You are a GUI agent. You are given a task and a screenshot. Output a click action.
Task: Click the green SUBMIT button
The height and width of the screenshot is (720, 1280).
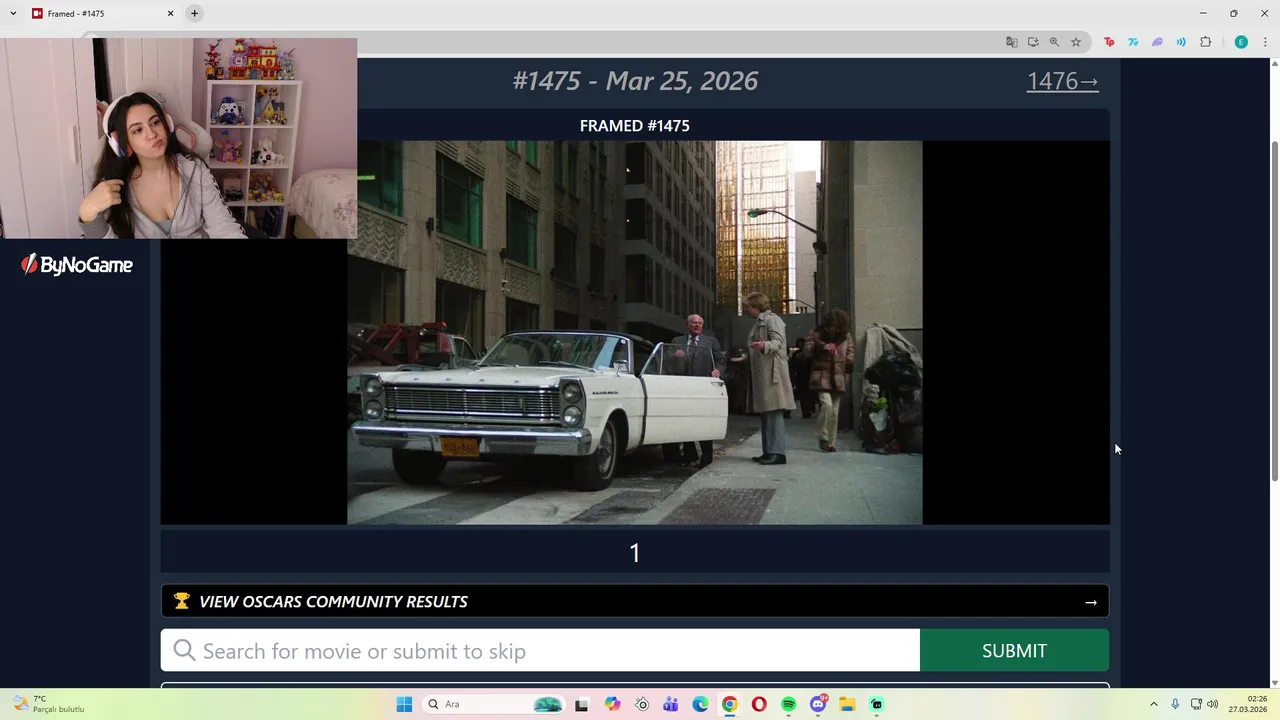[x=1014, y=650]
